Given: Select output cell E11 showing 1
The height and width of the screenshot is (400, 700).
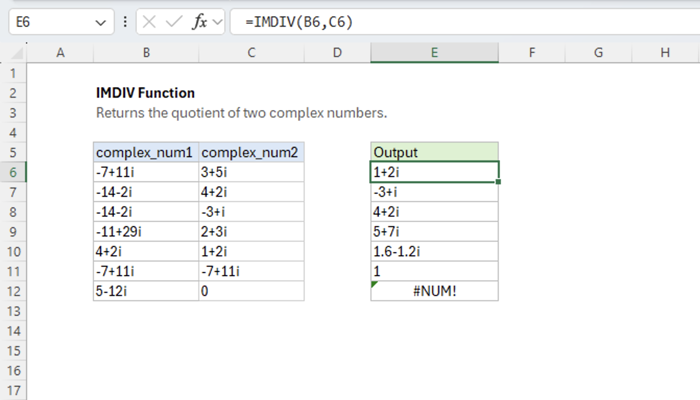Looking at the screenshot, I should tap(434, 271).
